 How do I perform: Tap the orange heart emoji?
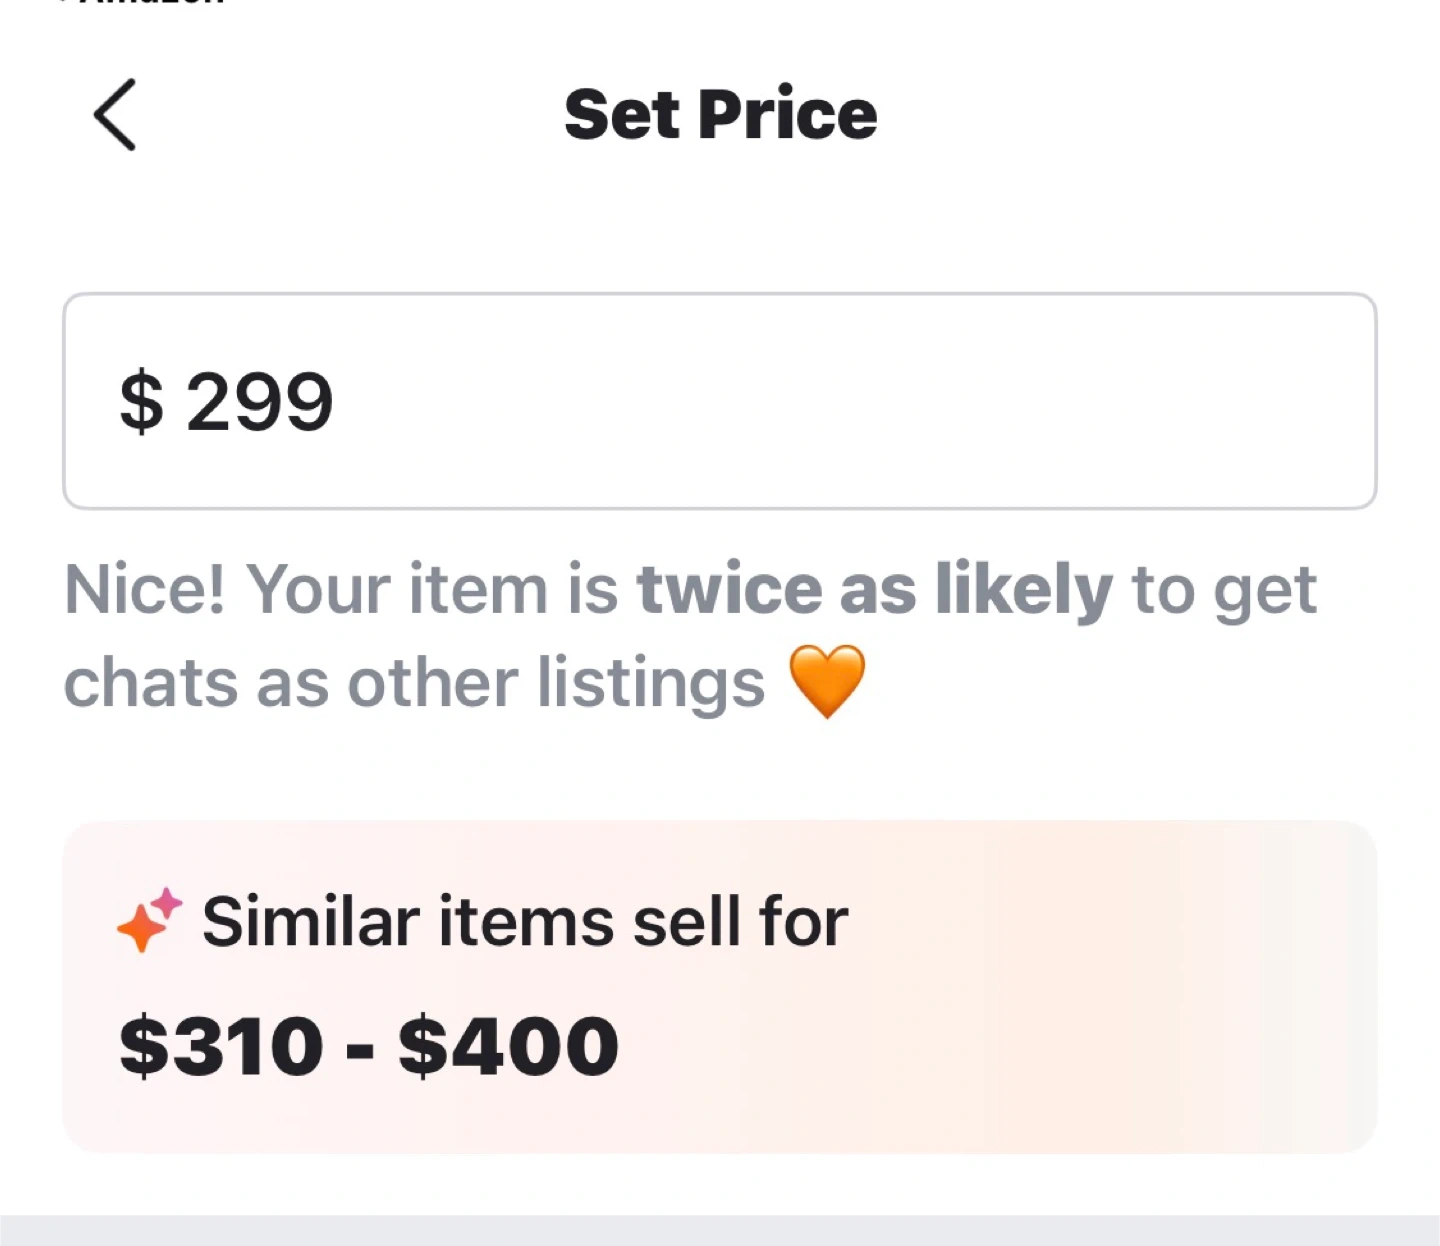point(827,681)
